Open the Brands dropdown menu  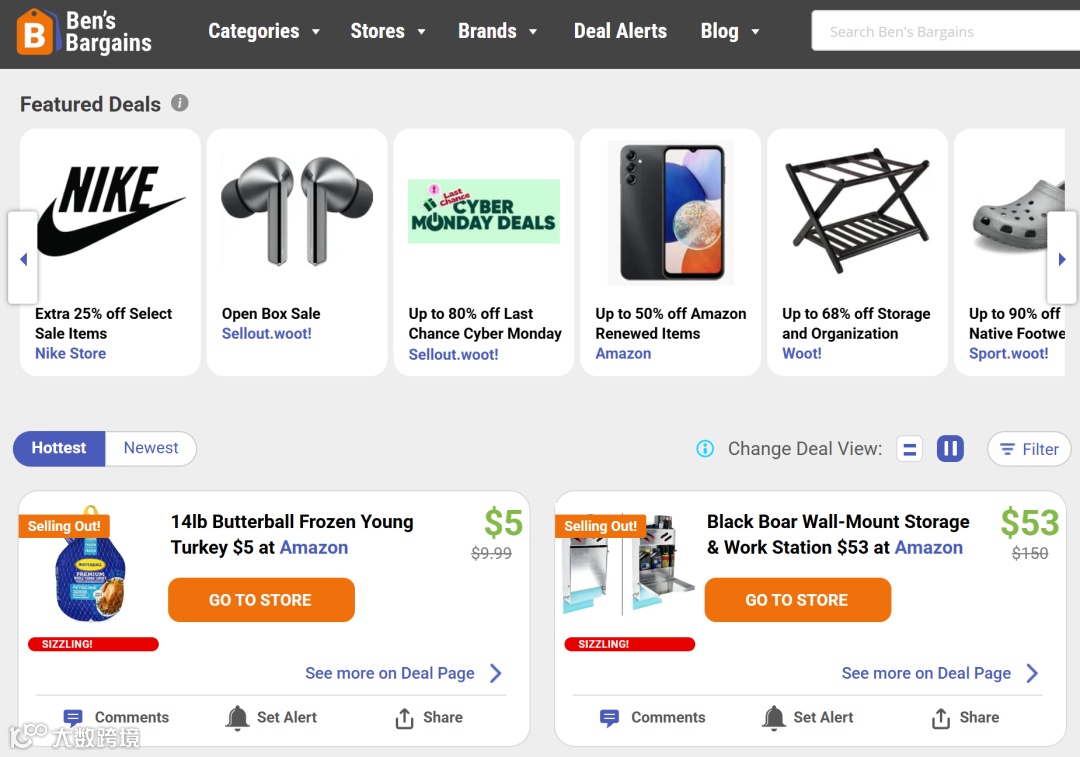click(x=498, y=32)
